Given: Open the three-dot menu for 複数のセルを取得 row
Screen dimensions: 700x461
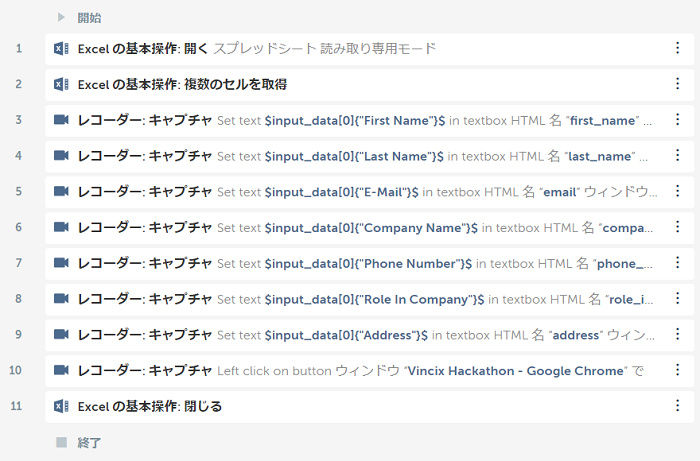Looking at the screenshot, I should 678,83.
